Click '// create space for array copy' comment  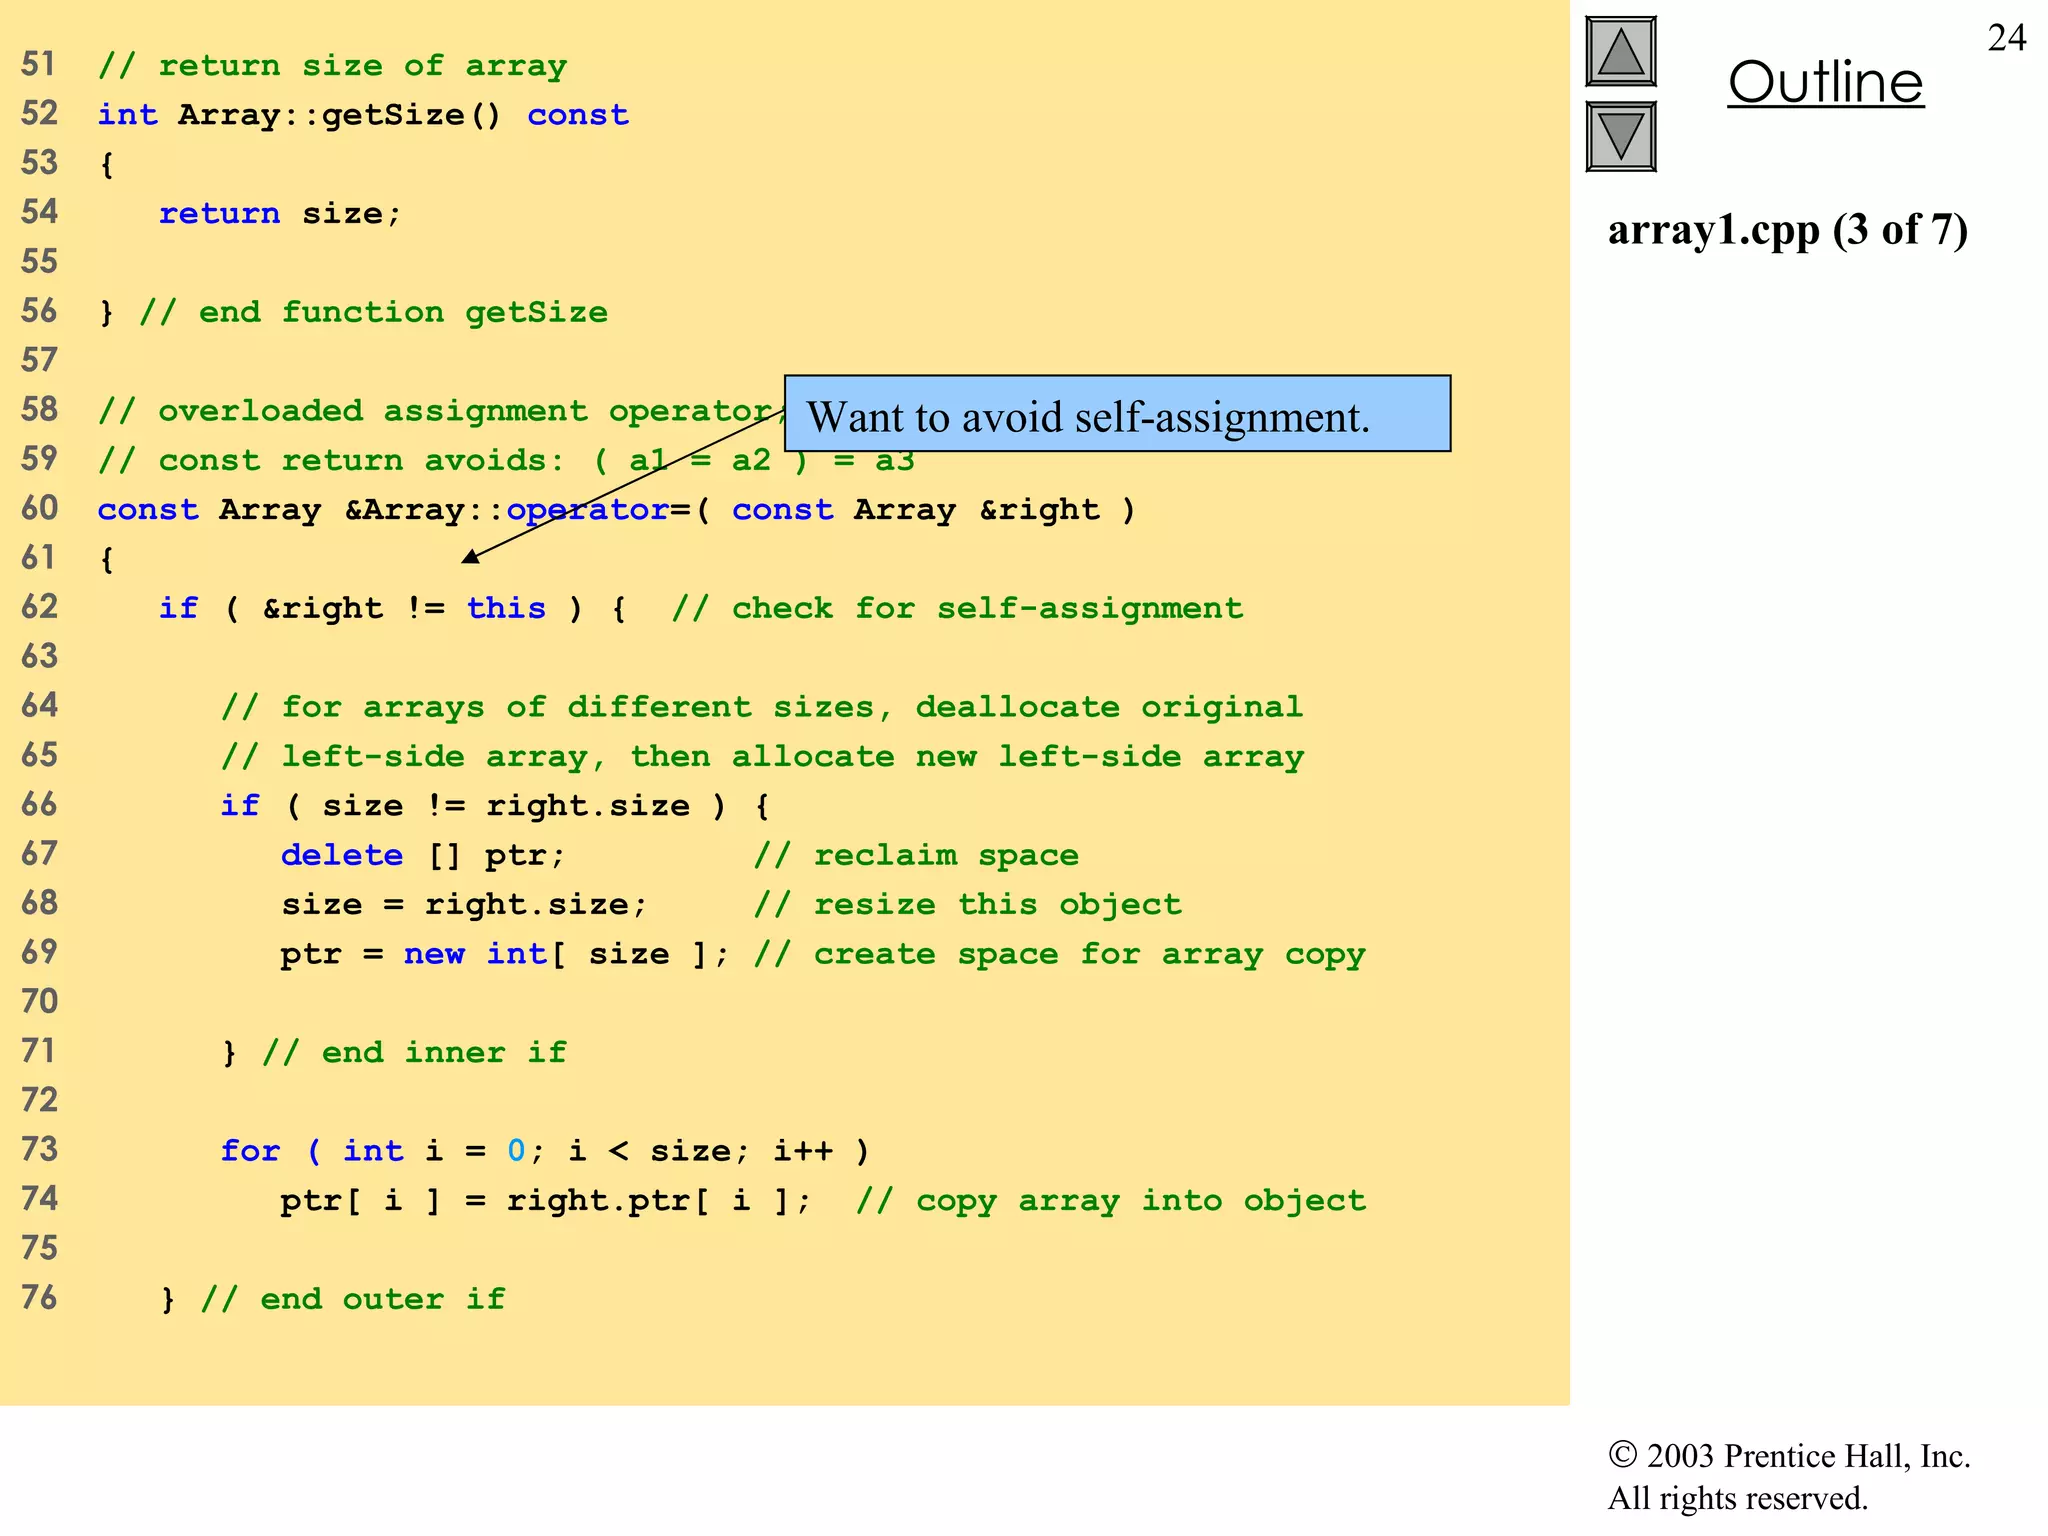click(1059, 955)
